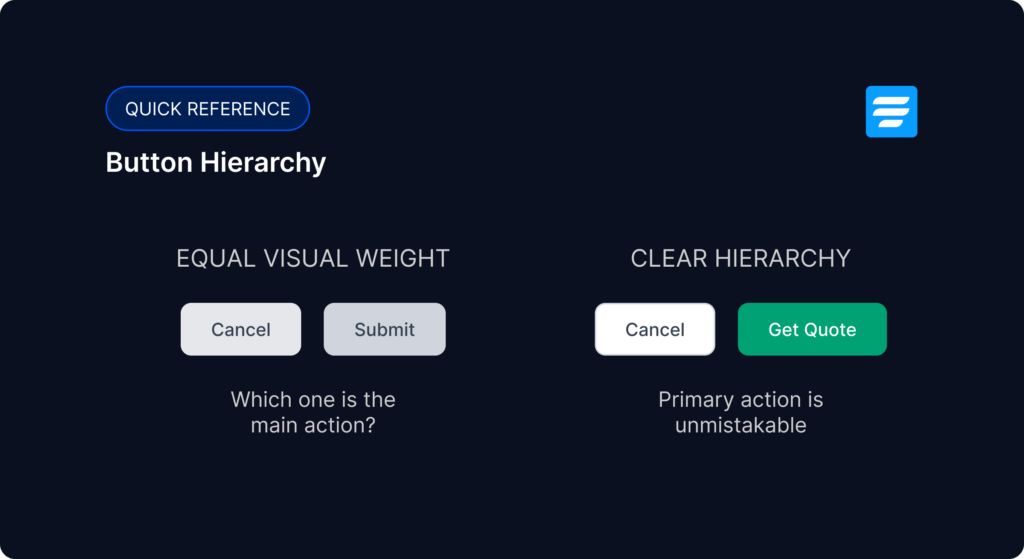Select the 'Primary action is unmistakable' caption
Viewport: 1024px width, 559px height.
741,412
